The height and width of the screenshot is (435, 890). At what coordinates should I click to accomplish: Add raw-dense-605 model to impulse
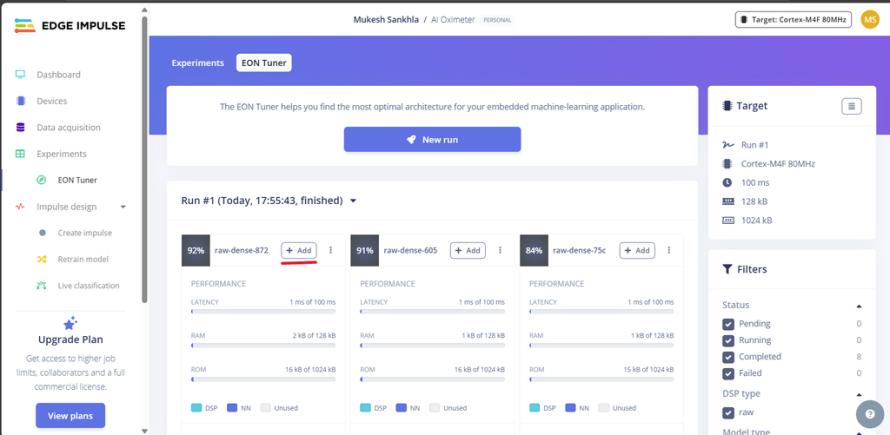point(468,250)
